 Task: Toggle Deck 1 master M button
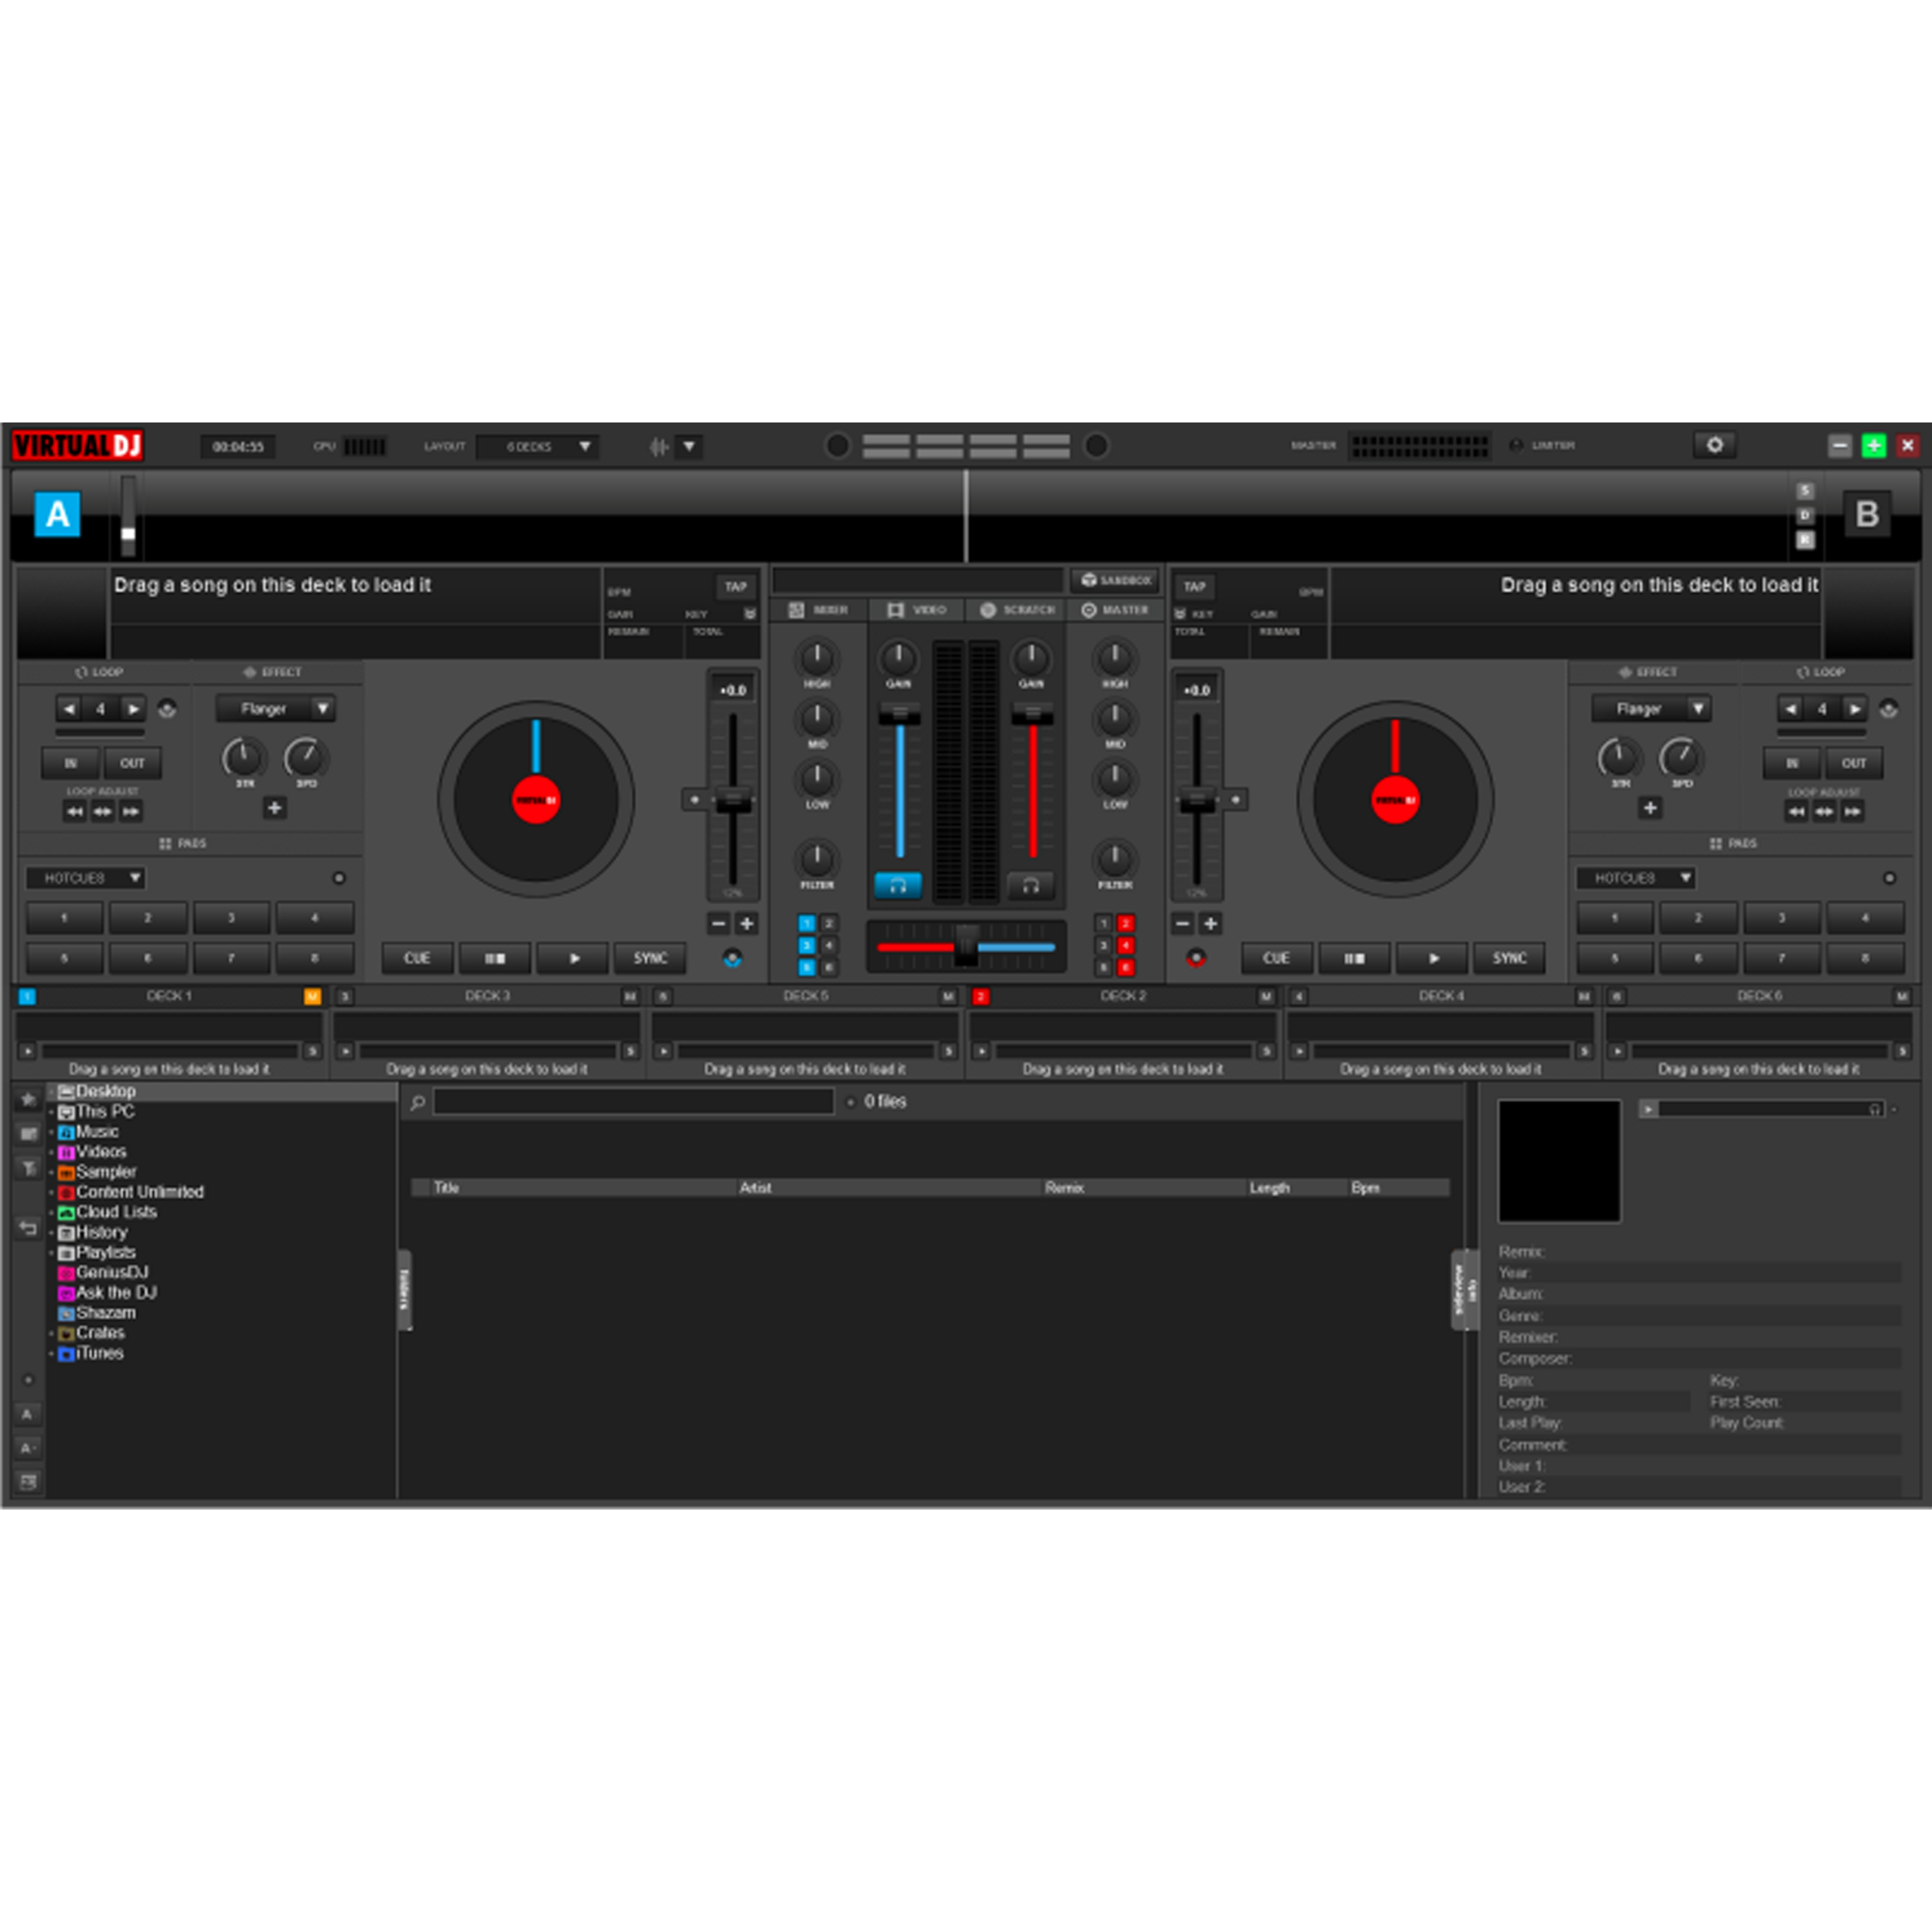pyautogui.click(x=312, y=996)
